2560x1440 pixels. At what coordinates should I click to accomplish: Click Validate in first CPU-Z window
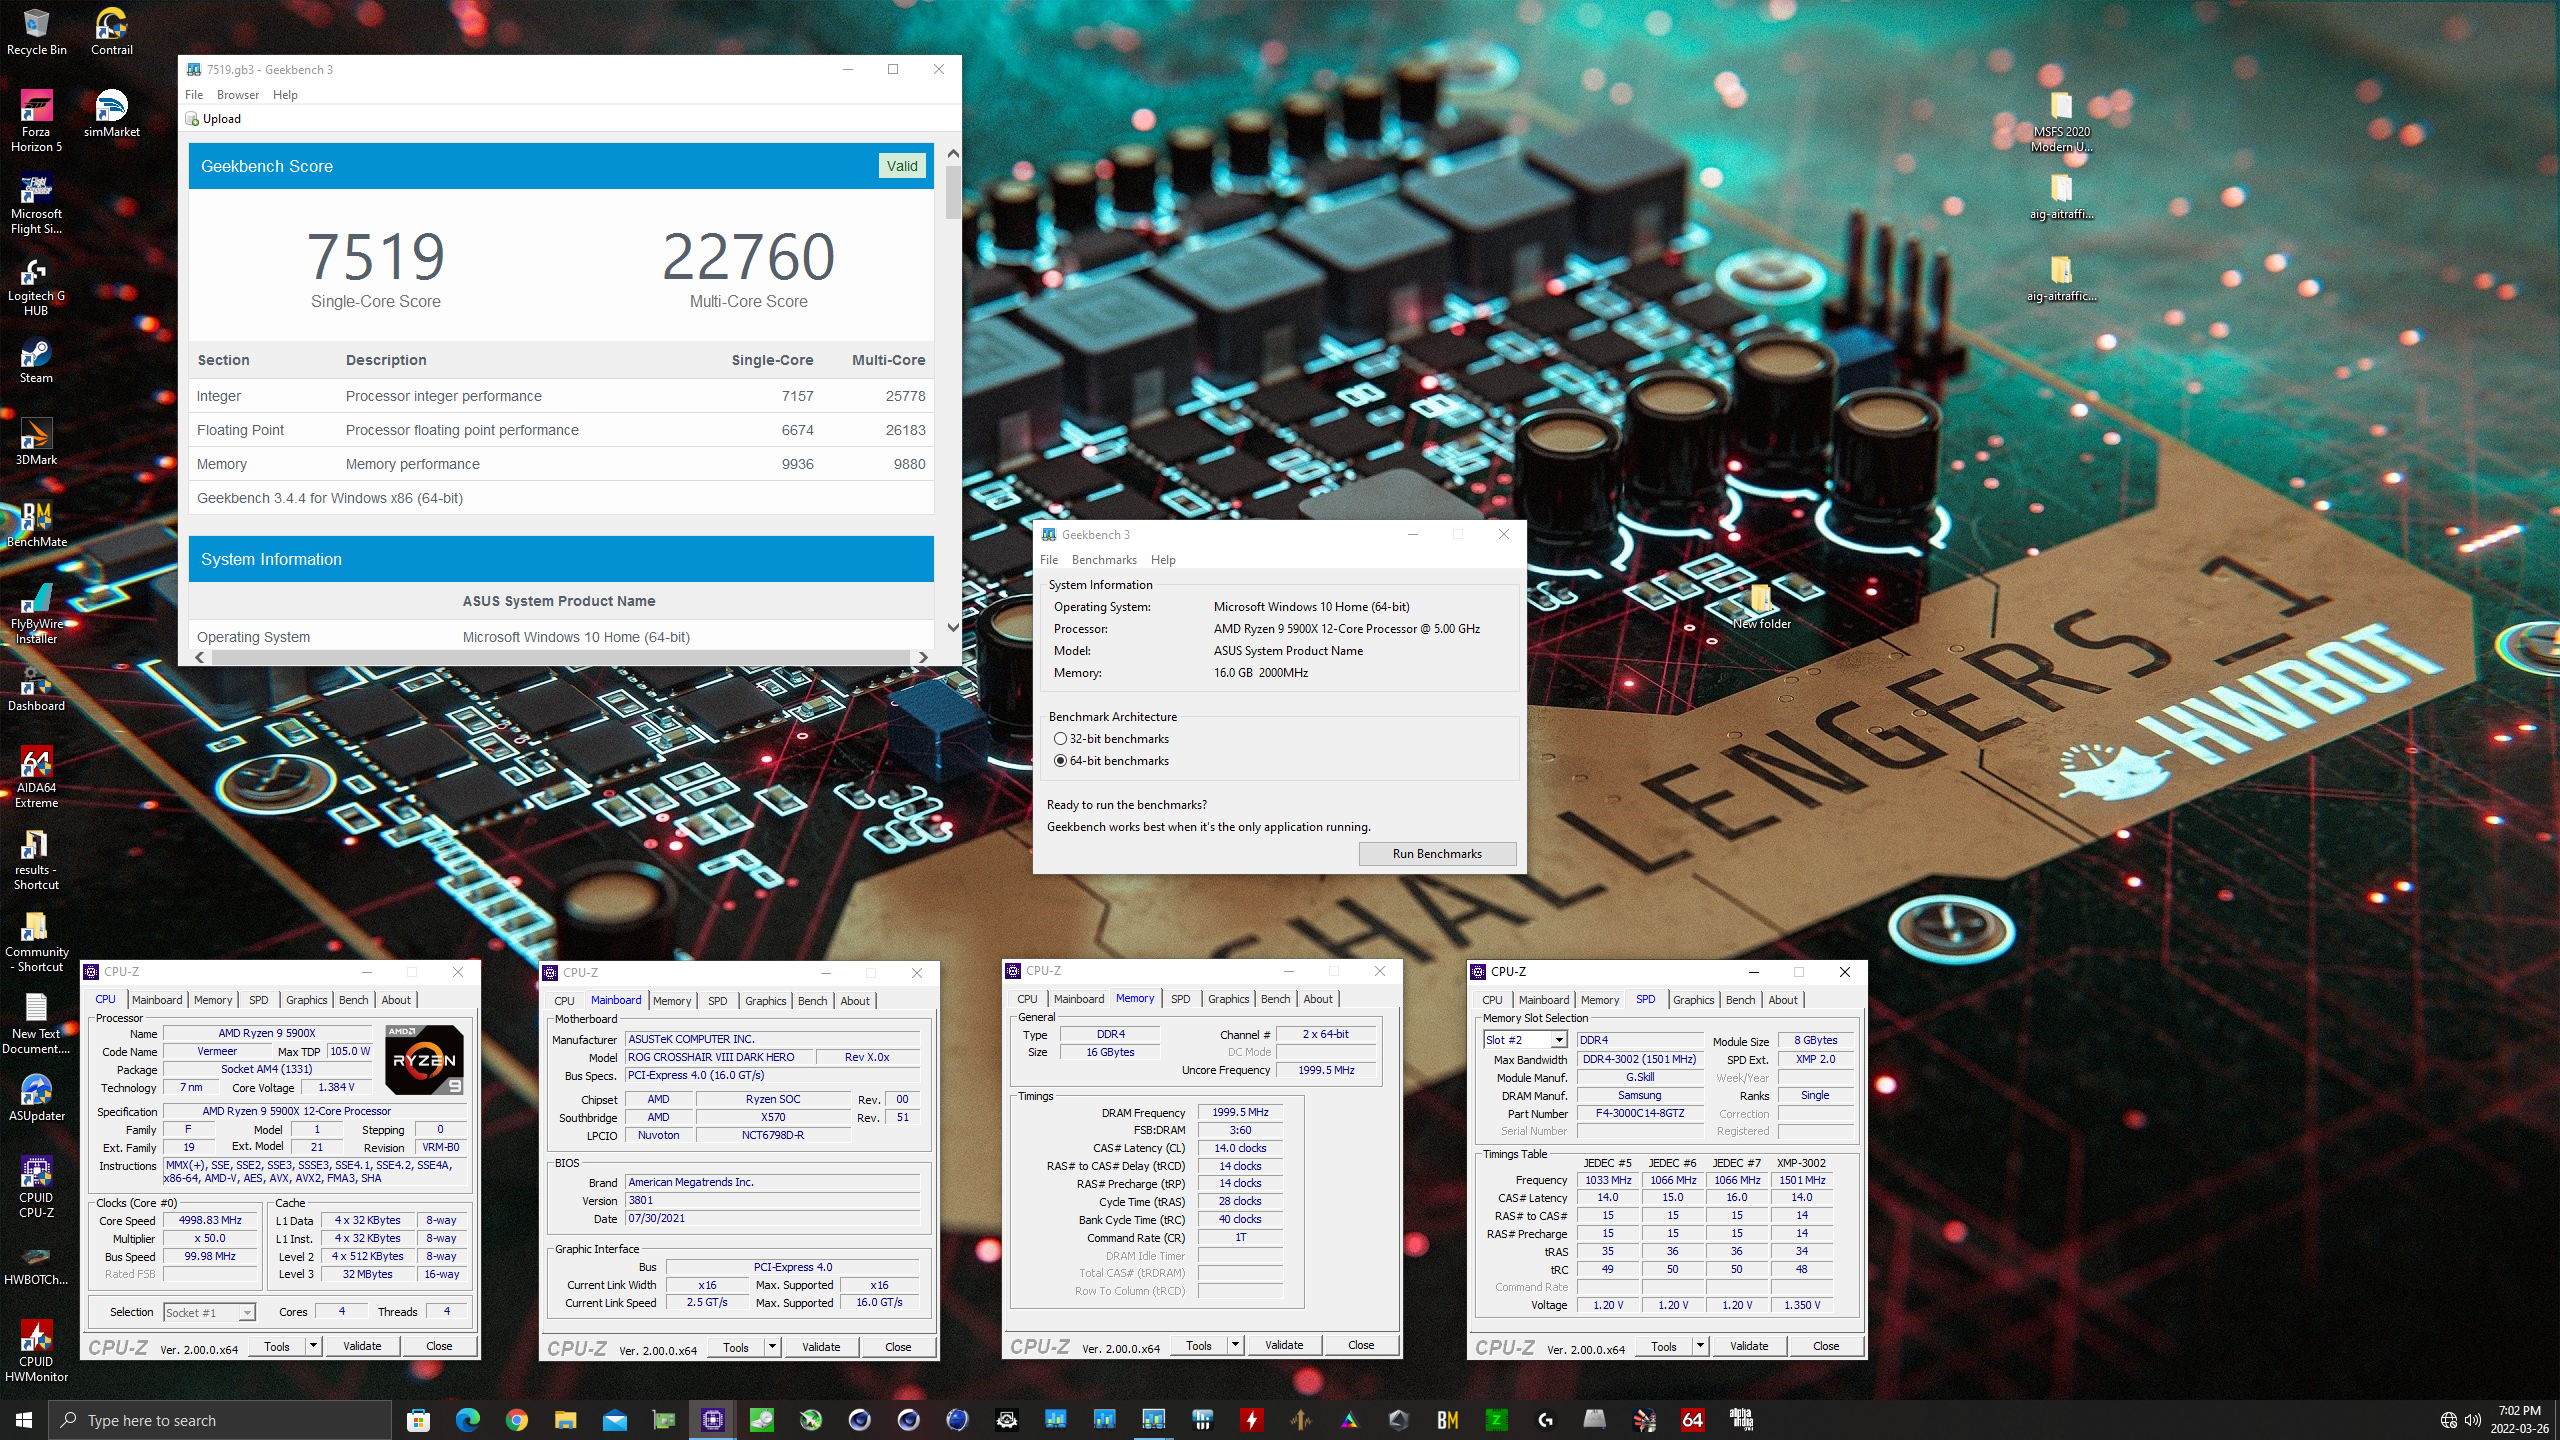pos(362,1346)
